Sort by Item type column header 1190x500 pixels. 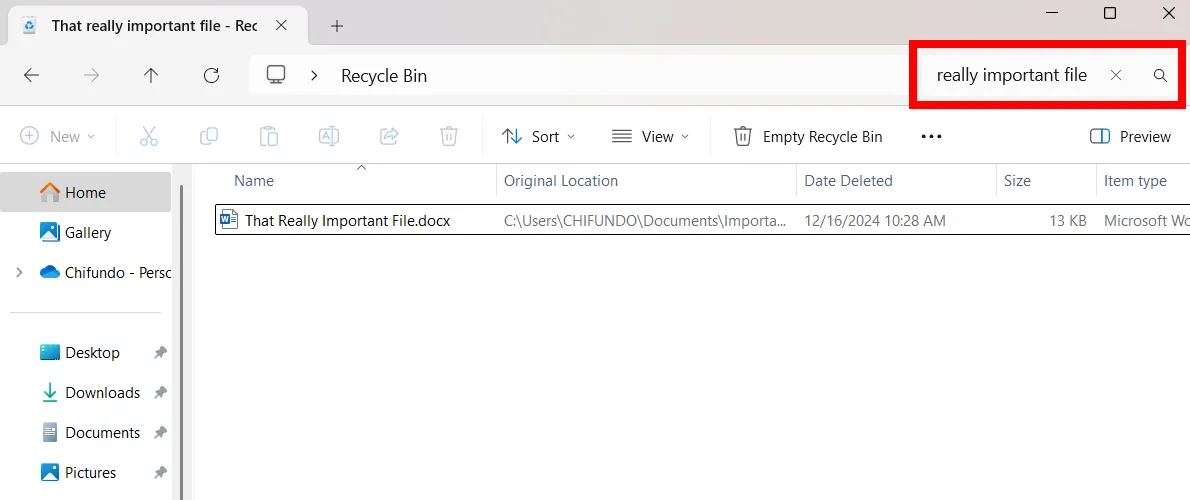[1135, 181]
